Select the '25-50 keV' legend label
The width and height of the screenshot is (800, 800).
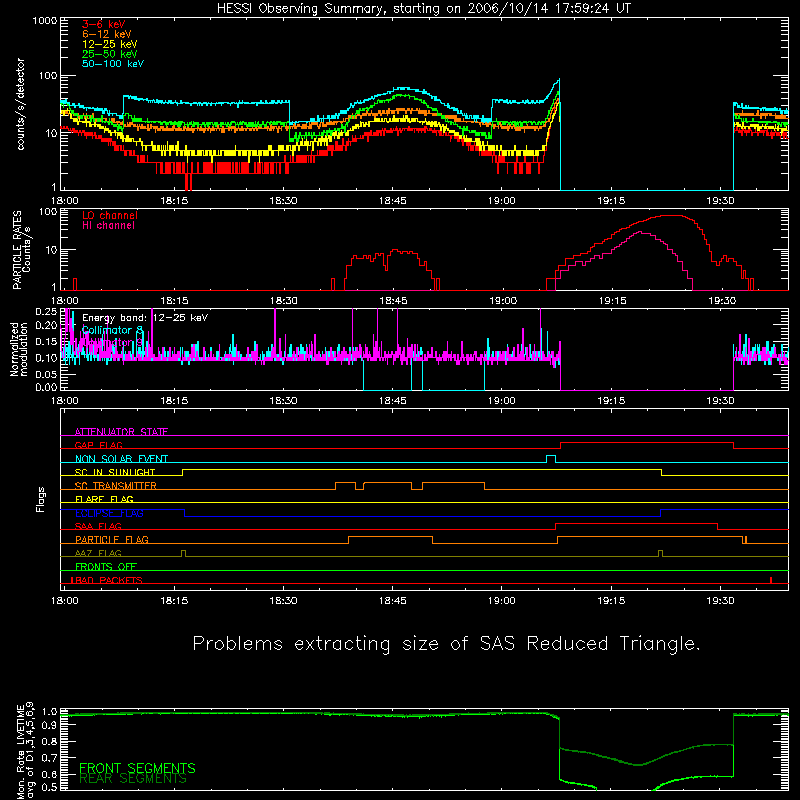point(109,54)
